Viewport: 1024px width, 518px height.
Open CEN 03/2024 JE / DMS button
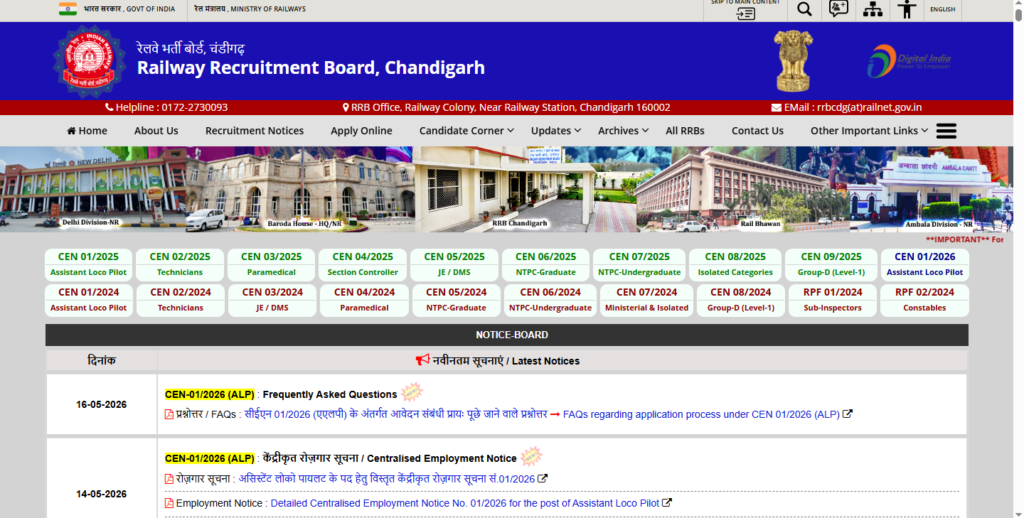pos(272,300)
